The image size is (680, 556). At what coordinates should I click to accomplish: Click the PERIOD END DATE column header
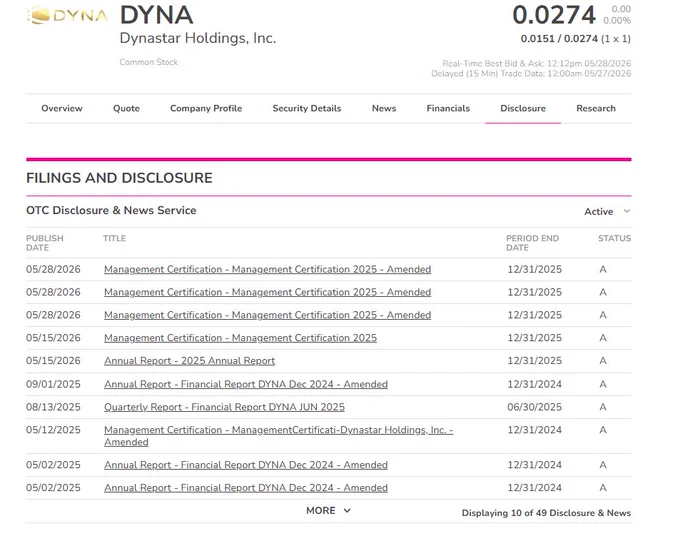tap(533, 243)
